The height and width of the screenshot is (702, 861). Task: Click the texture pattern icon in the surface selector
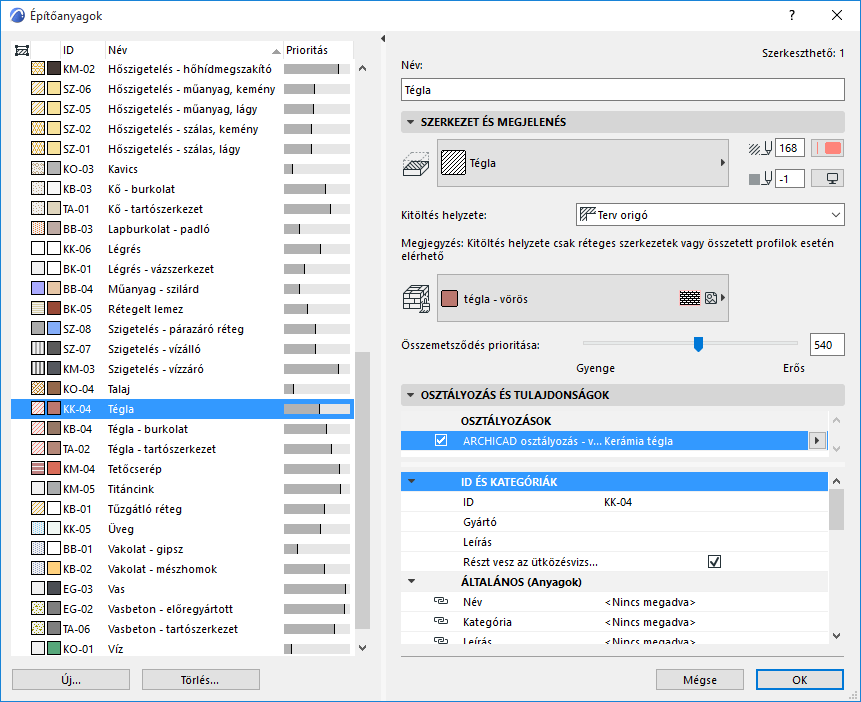click(x=690, y=298)
